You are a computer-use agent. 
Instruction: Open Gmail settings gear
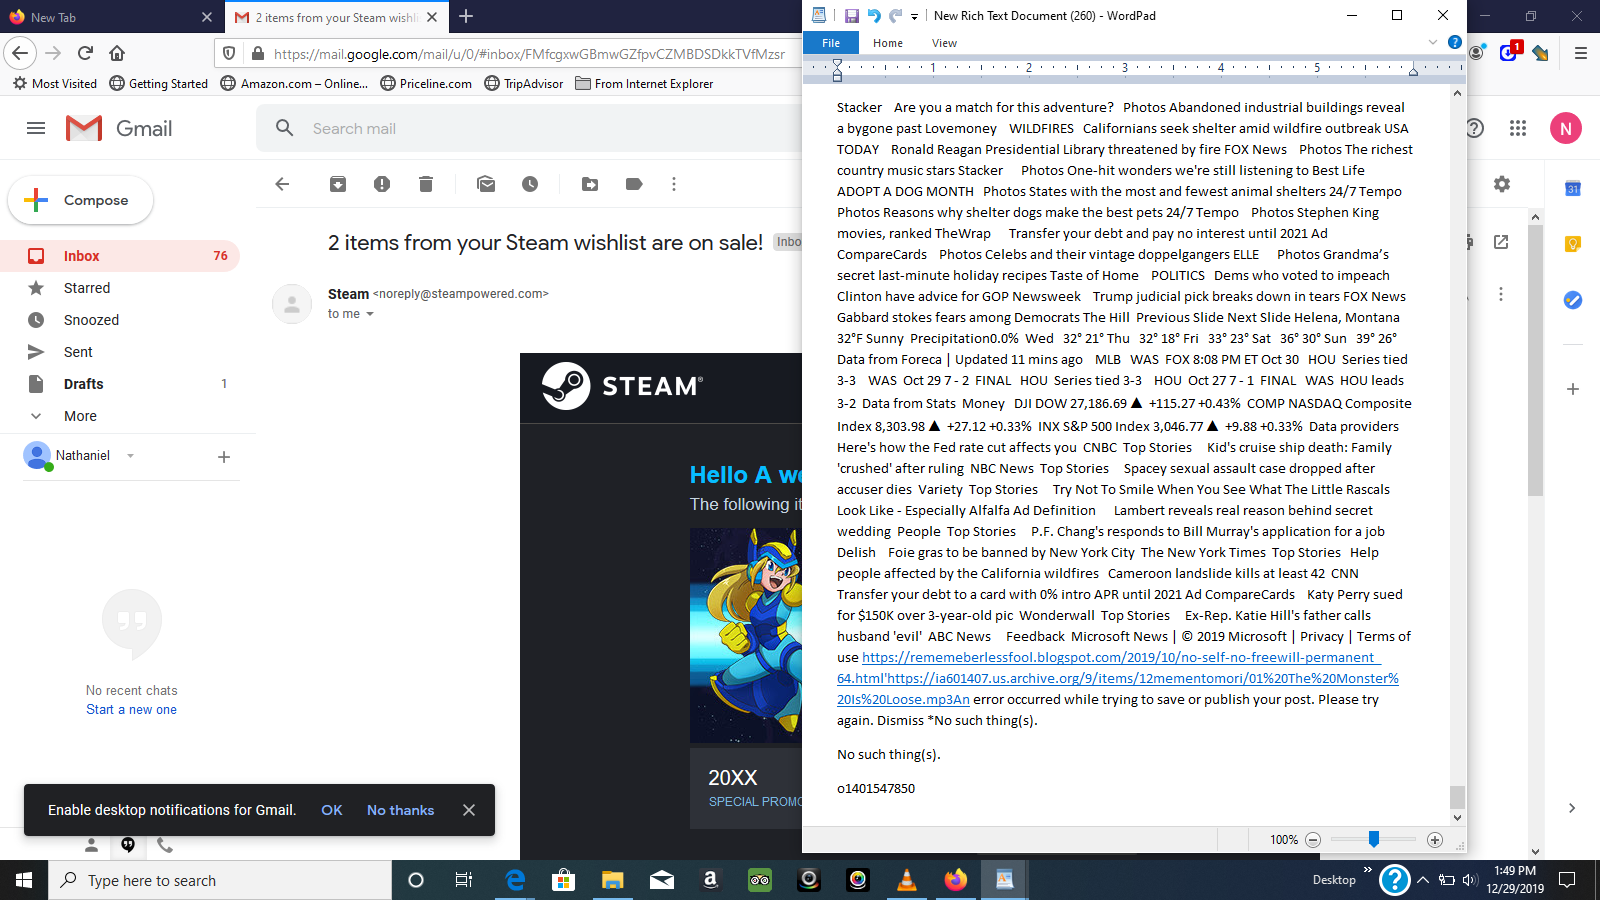tap(1502, 184)
